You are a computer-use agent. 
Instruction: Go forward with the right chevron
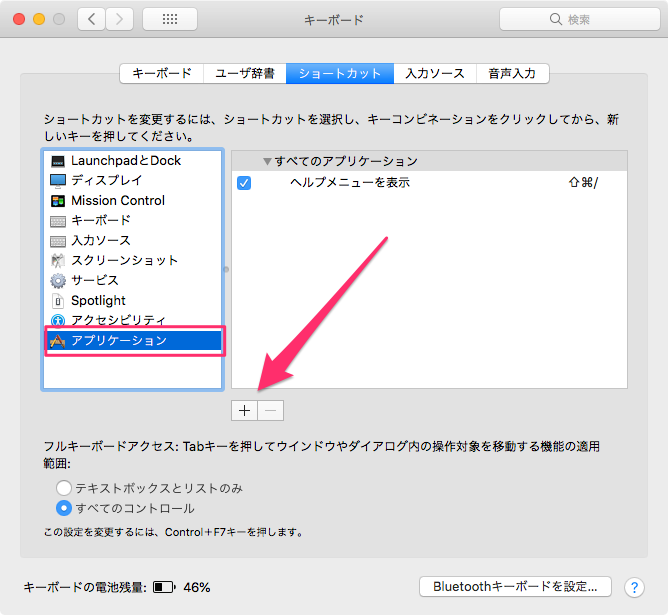(x=119, y=19)
